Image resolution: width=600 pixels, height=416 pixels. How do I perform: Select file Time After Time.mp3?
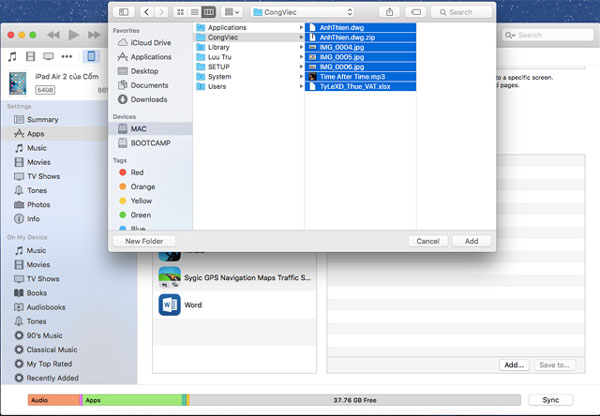360,76
